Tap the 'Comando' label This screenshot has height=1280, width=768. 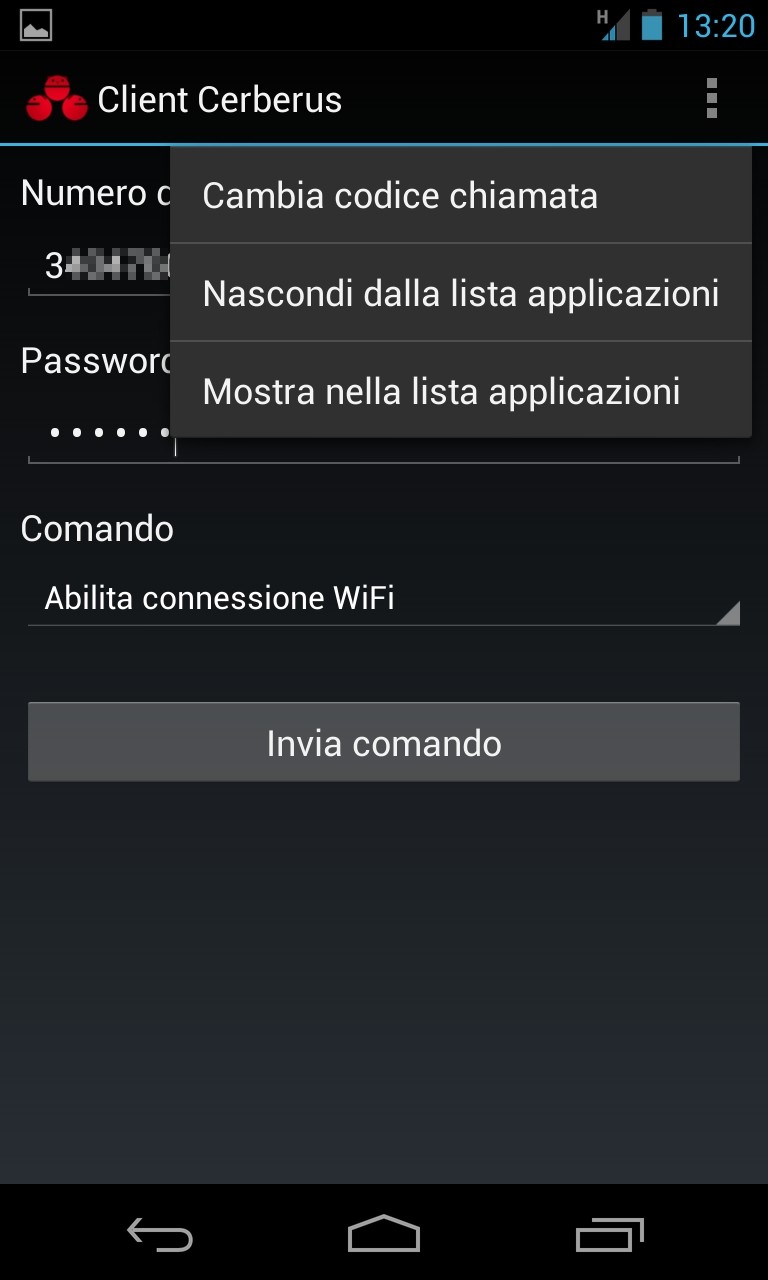point(97,528)
